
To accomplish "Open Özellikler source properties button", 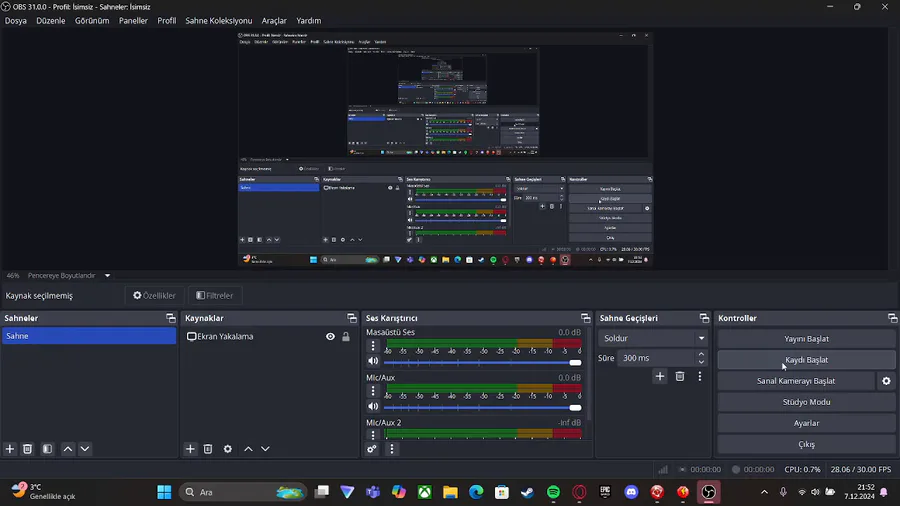I will tap(154, 295).
